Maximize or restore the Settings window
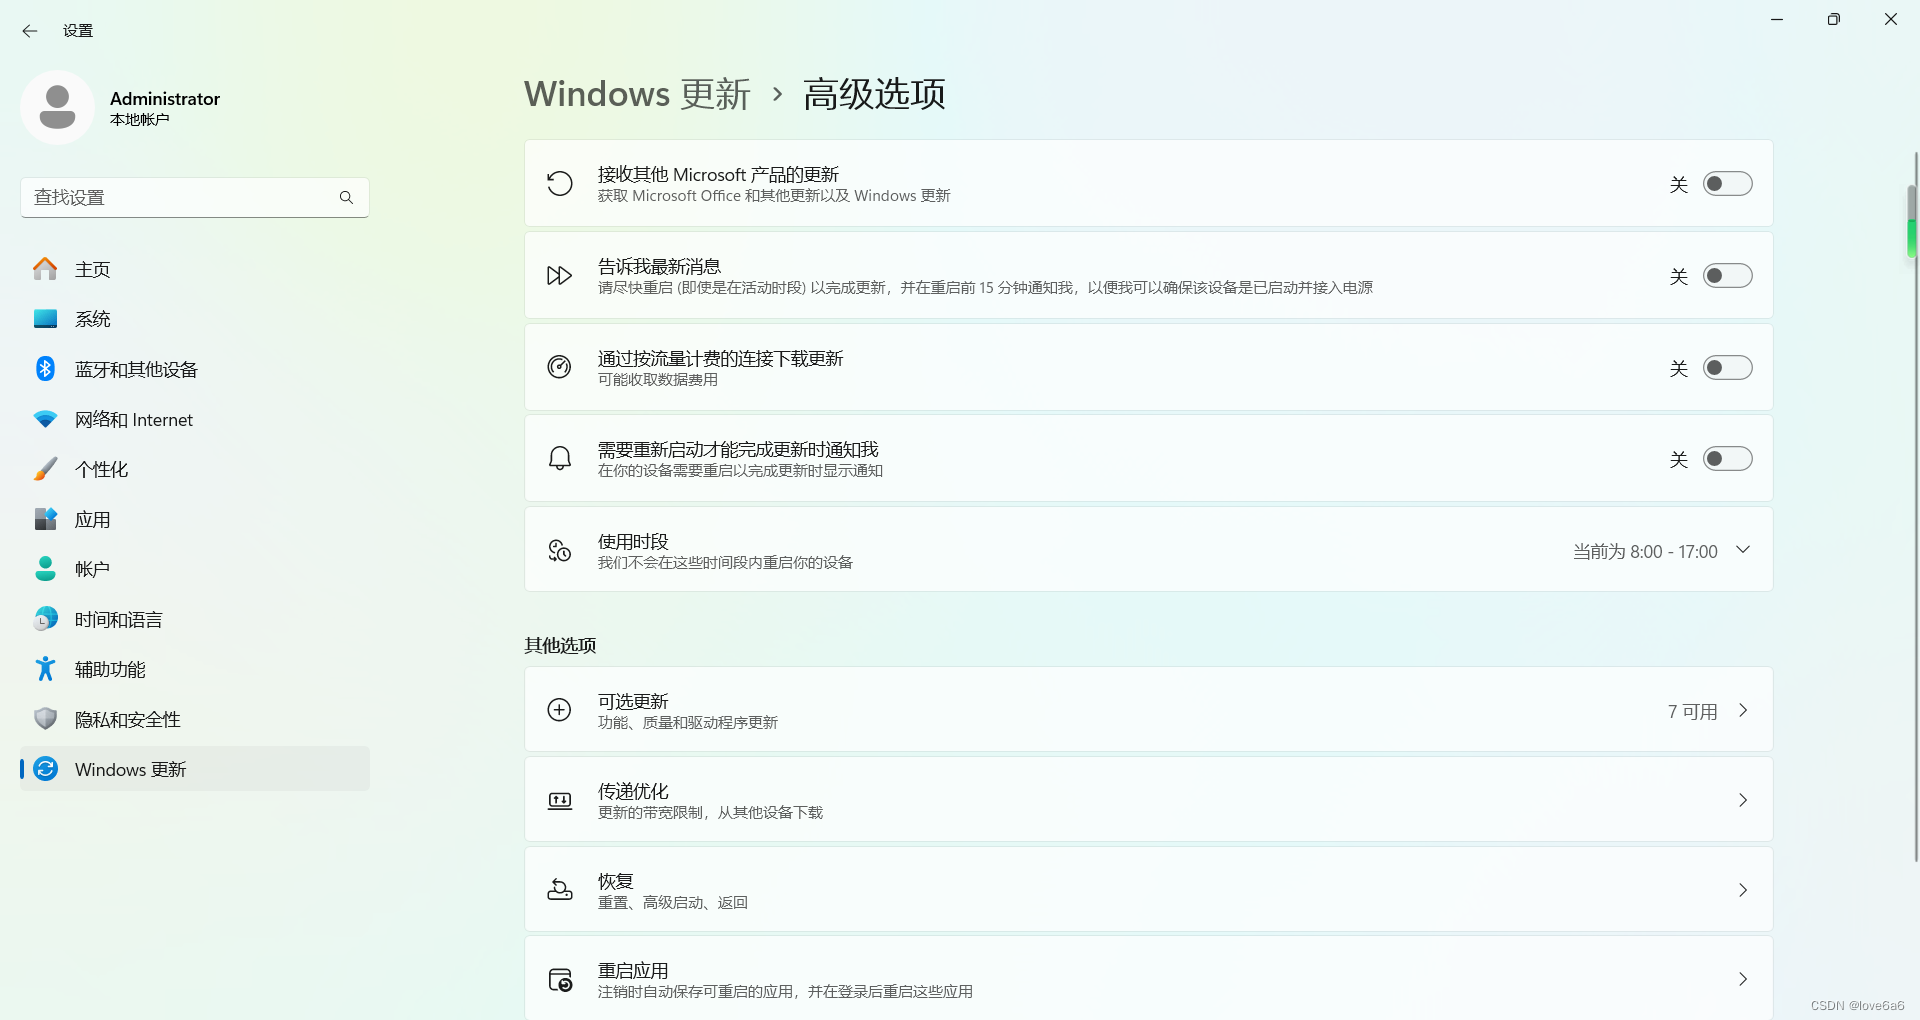Image resolution: width=1920 pixels, height=1020 pixels. 1833,19
